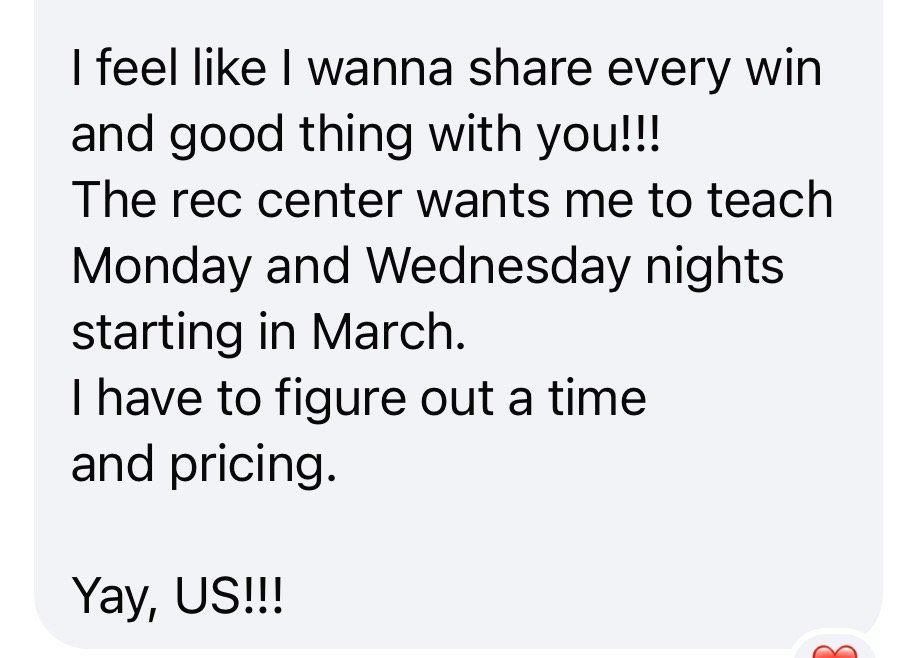The image size is (904, 658).
Task: Click the word "nights" in the message
Action: coord(714,268)
